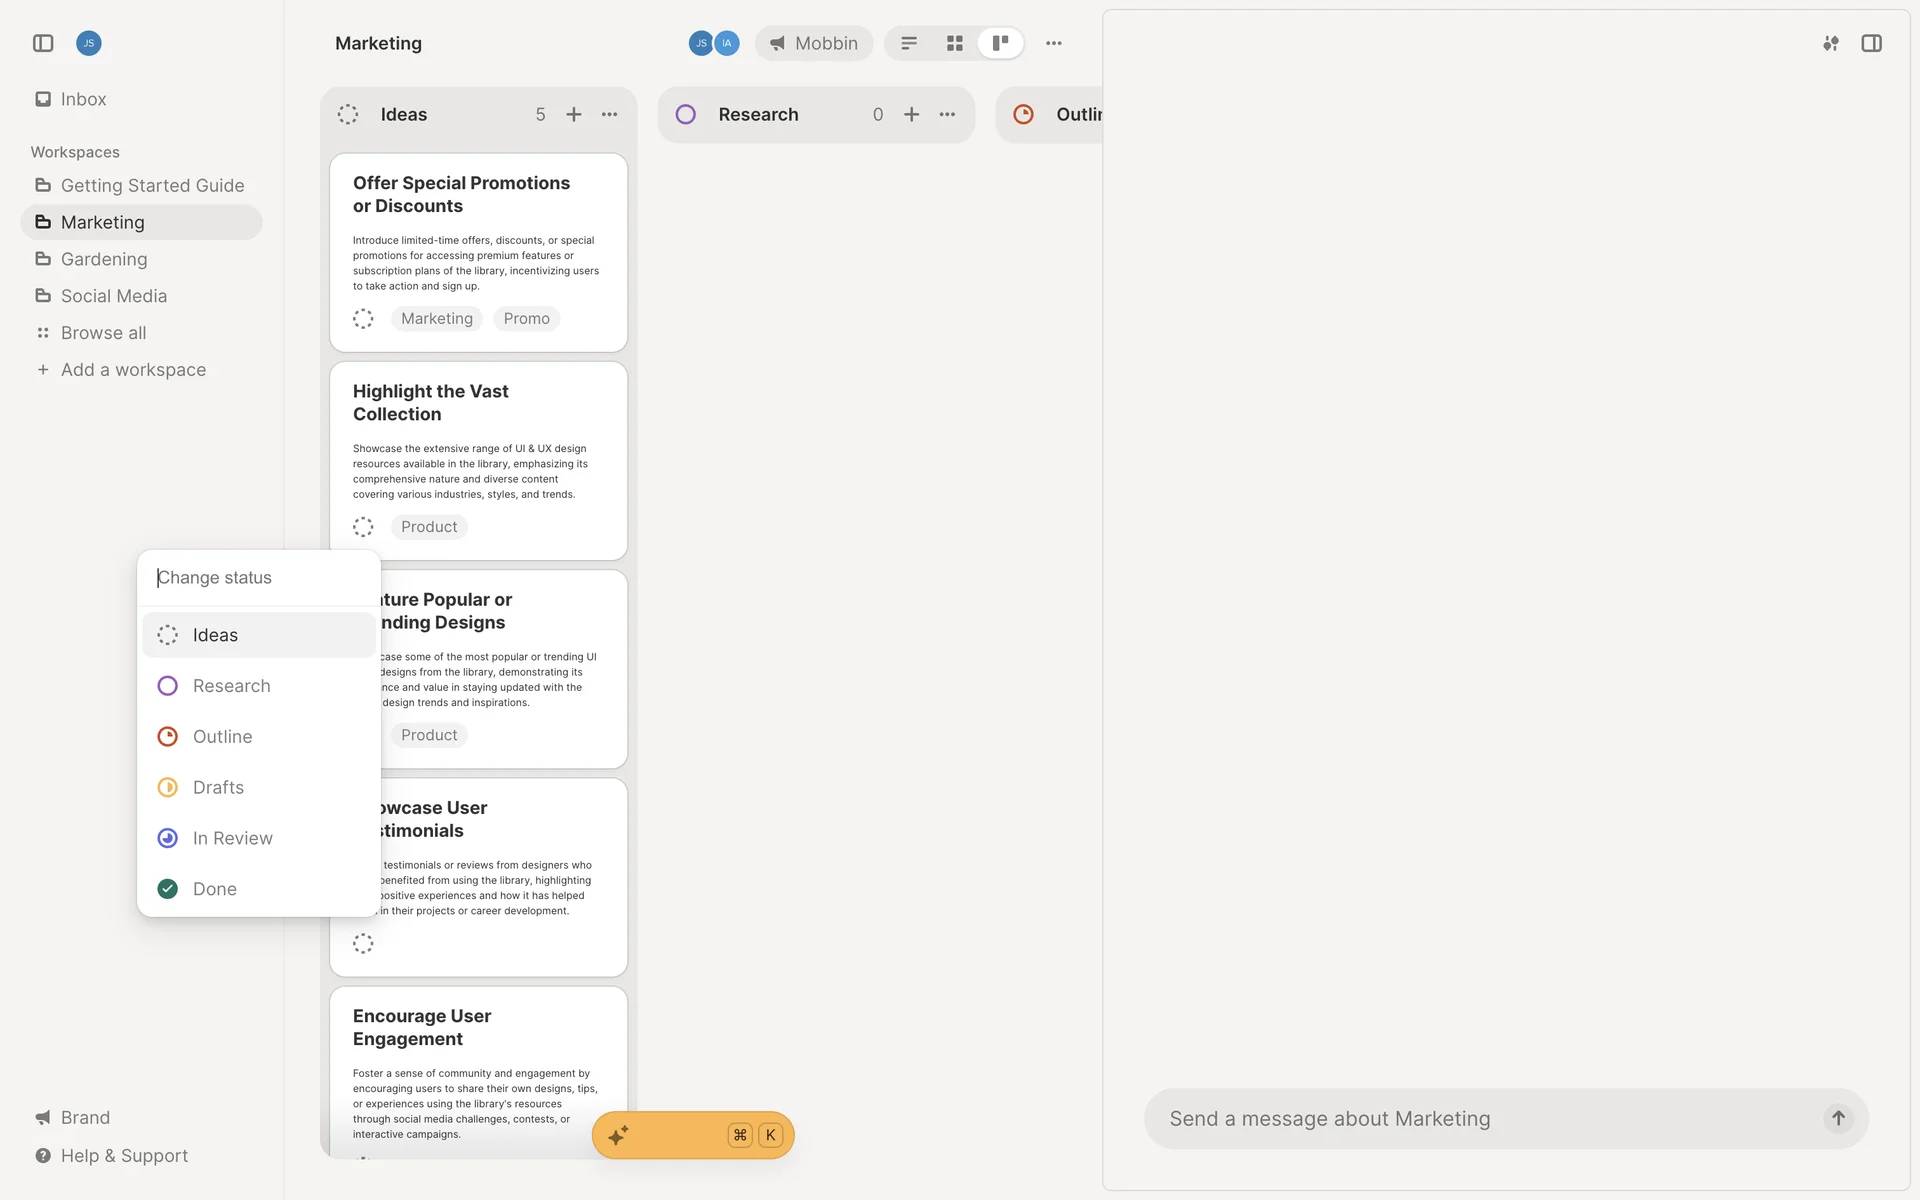Click the send message arrow button
The image size is (1920, 1200).
[1837, 1118]
